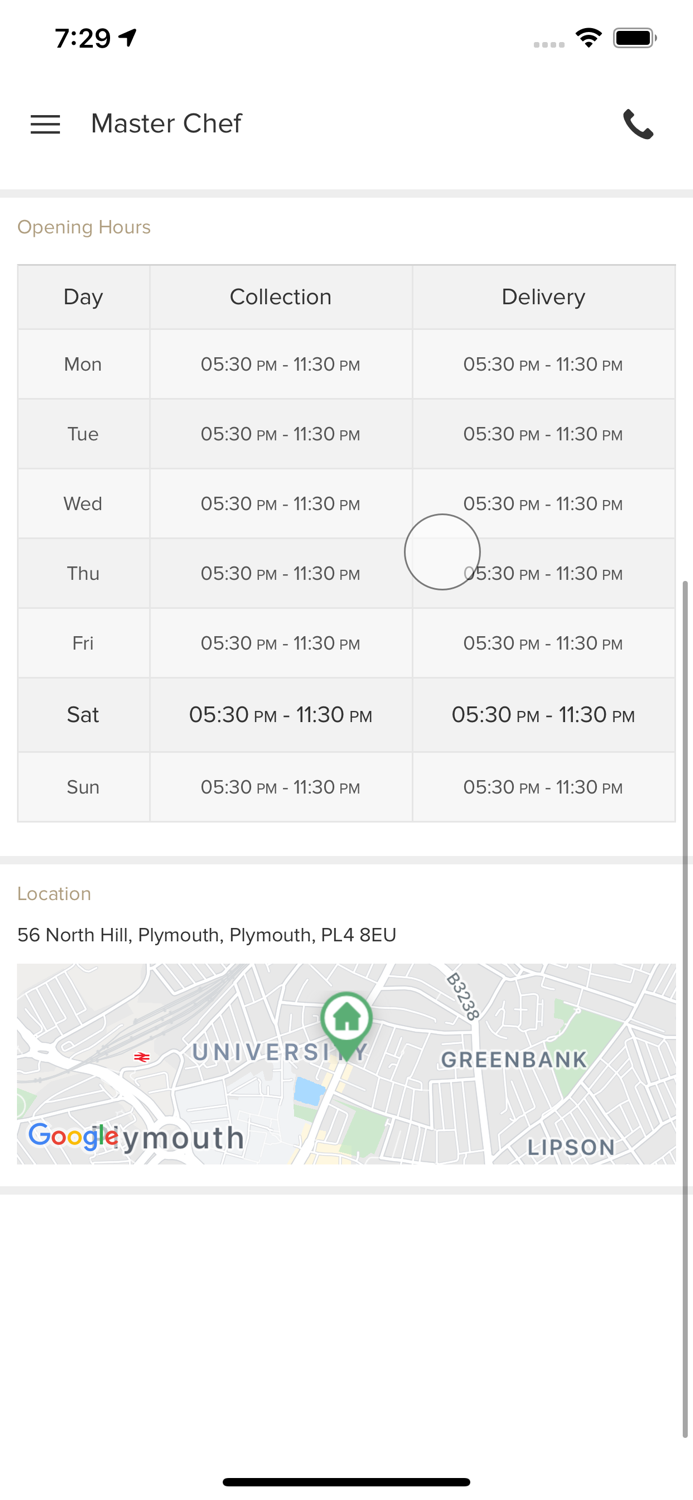693x1500 pixels.
Task: Tap the green home map pin
Action: click(x=347, y=1022)
